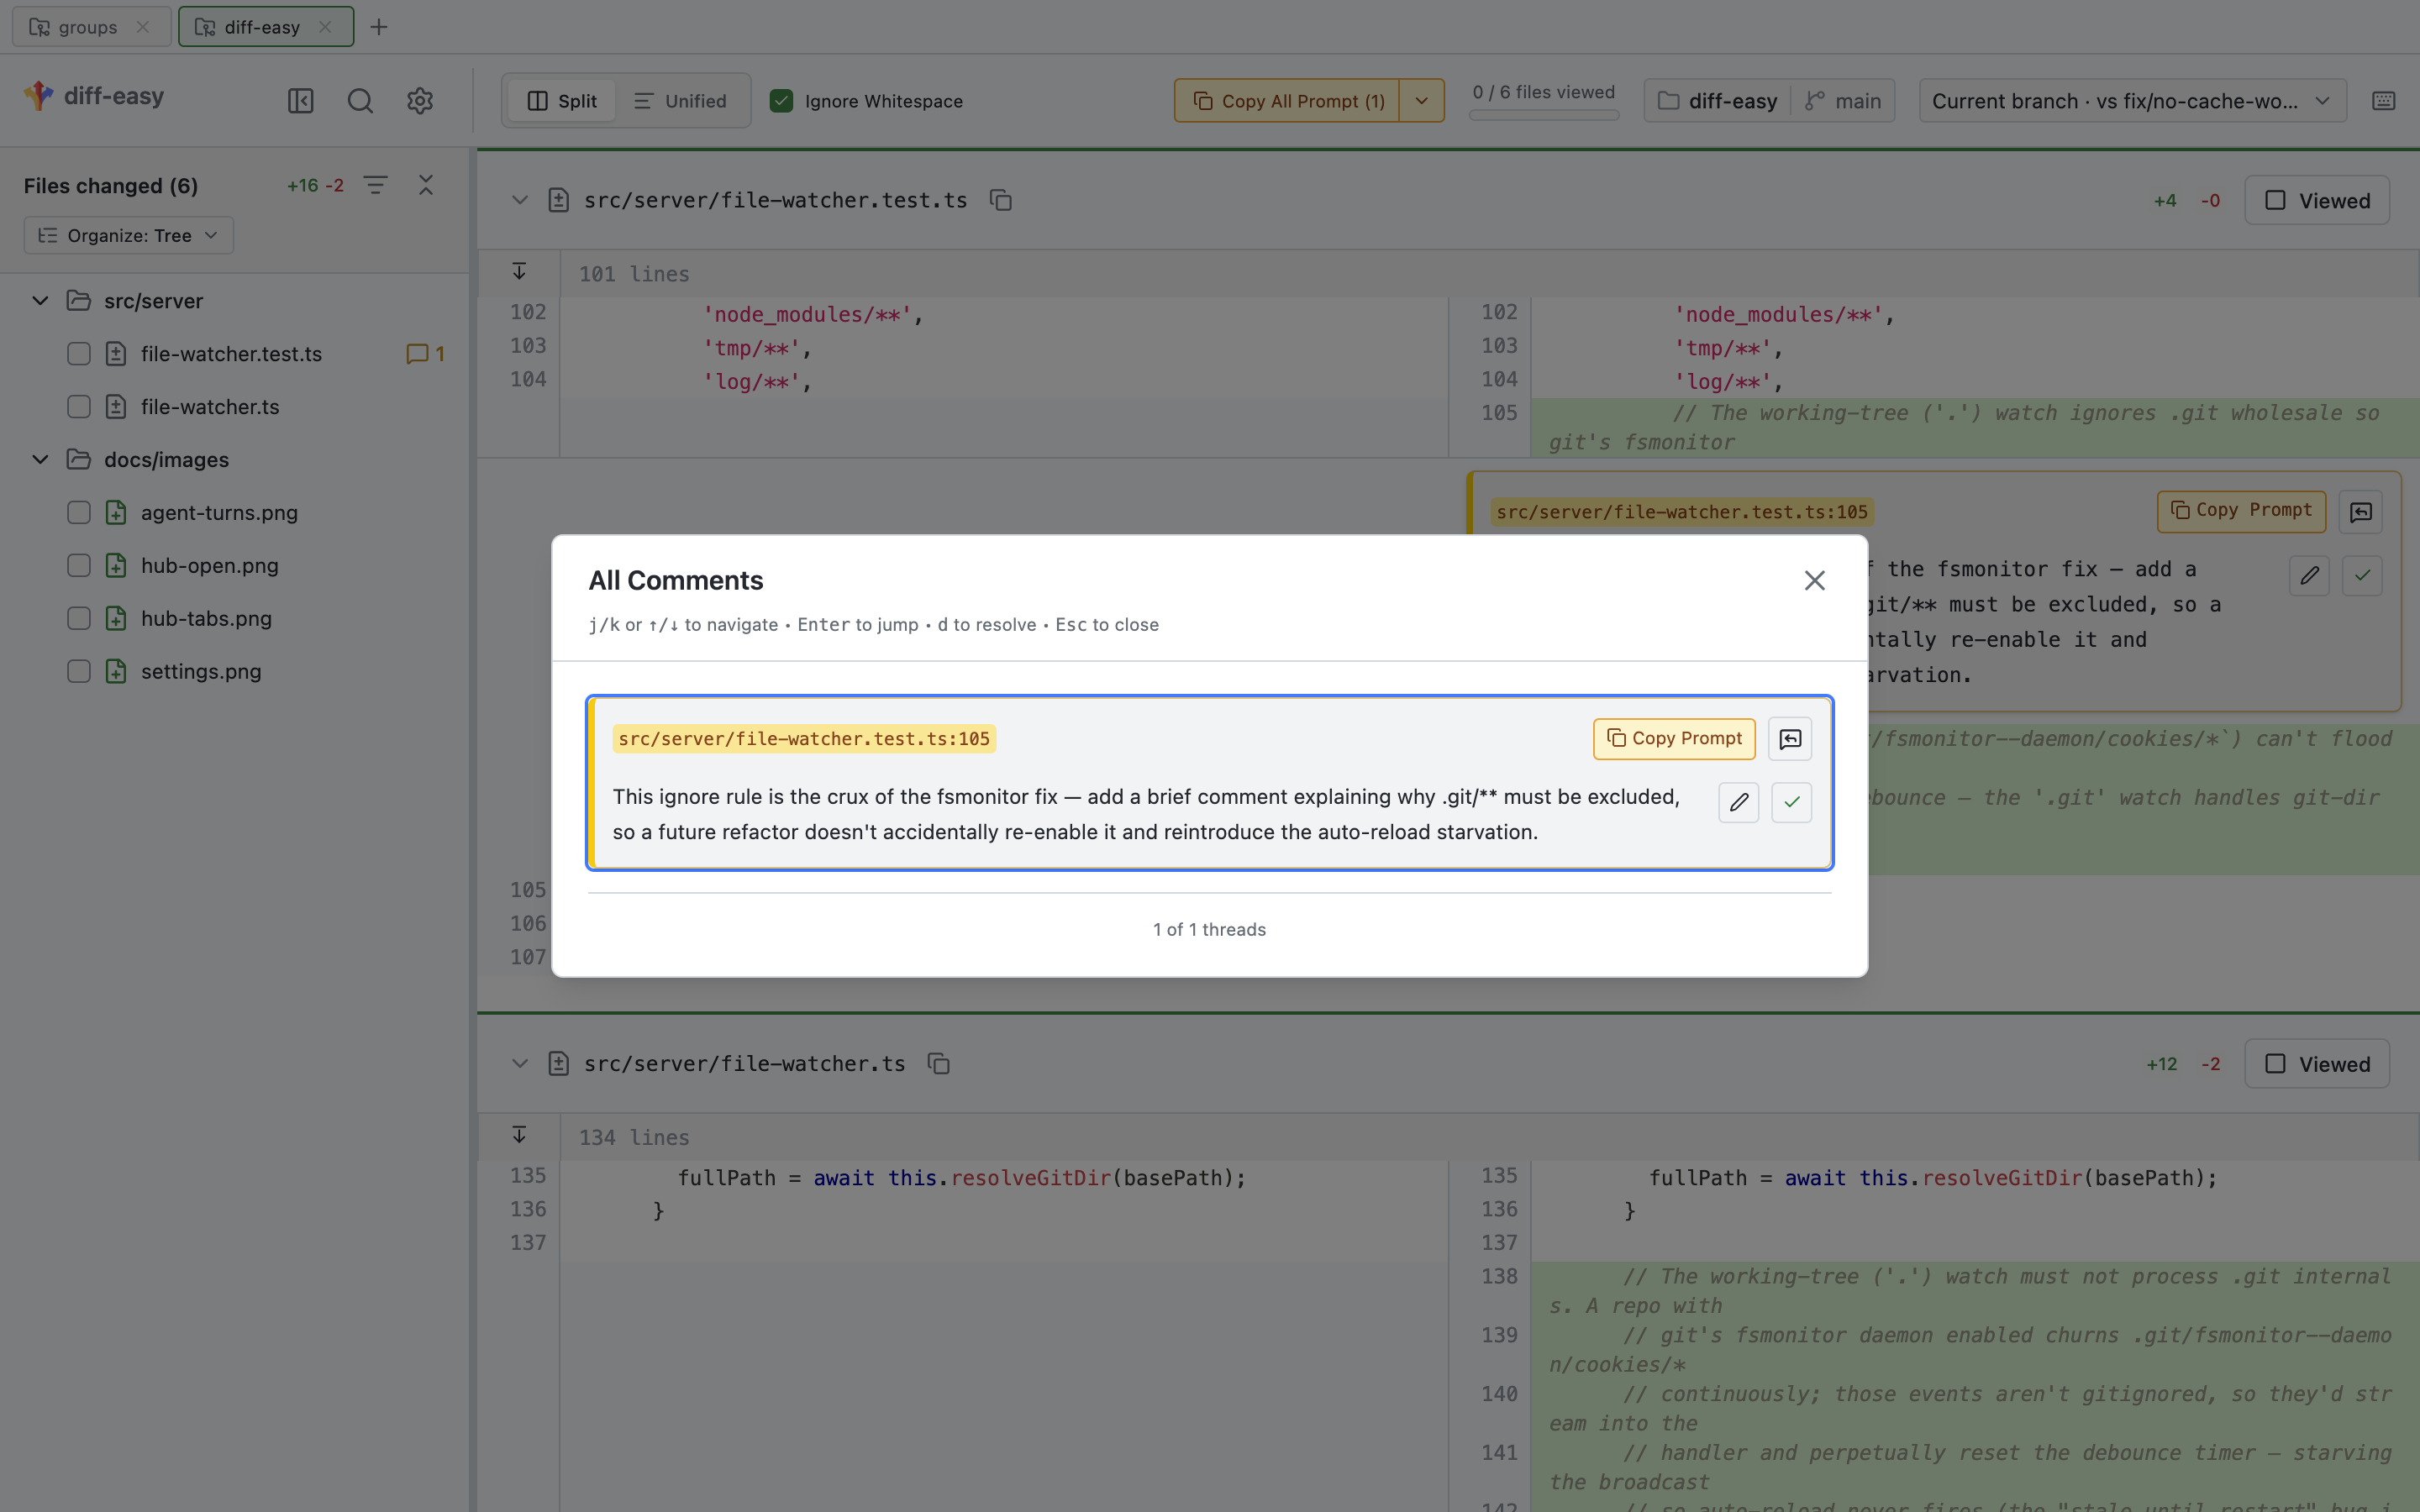
Task: Mark file-watcher.test.ts as Viewed
Action: [x=2316, y=200]
